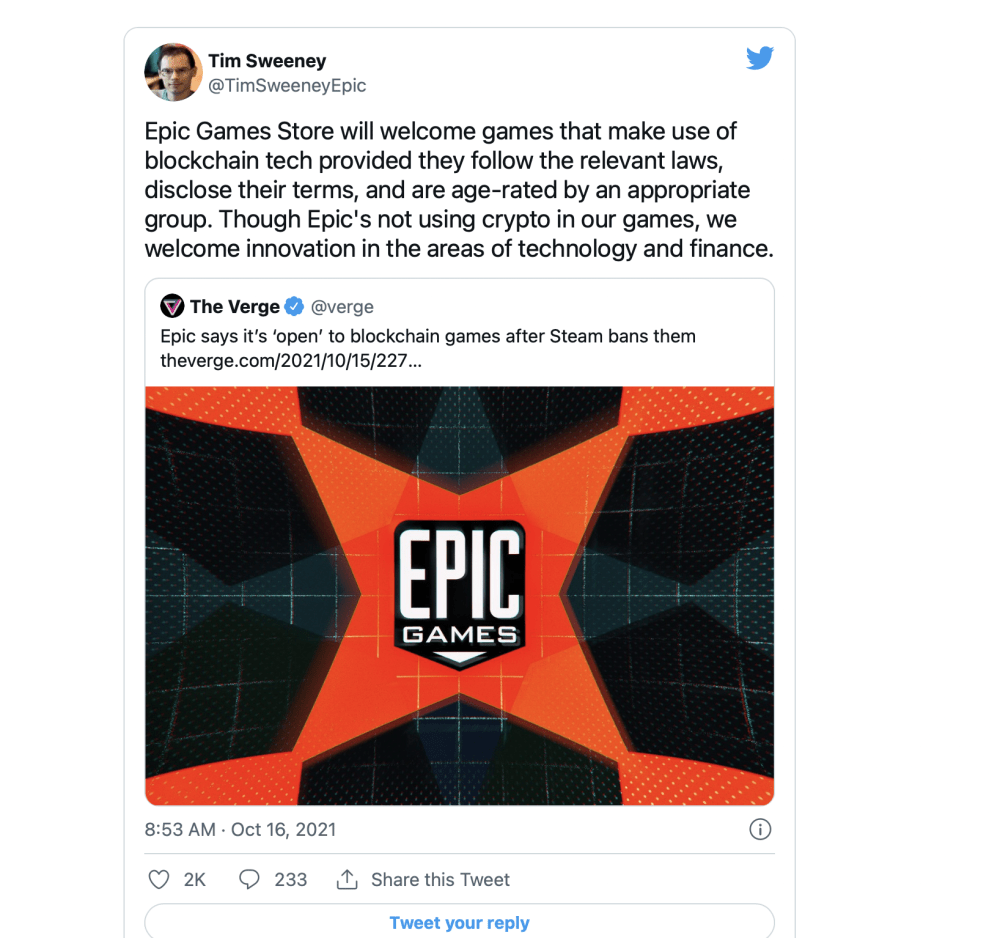Viewport: 1000px width, 938px height.
Task: Open theverge.com article link
Action: click(x=291, y=360)
